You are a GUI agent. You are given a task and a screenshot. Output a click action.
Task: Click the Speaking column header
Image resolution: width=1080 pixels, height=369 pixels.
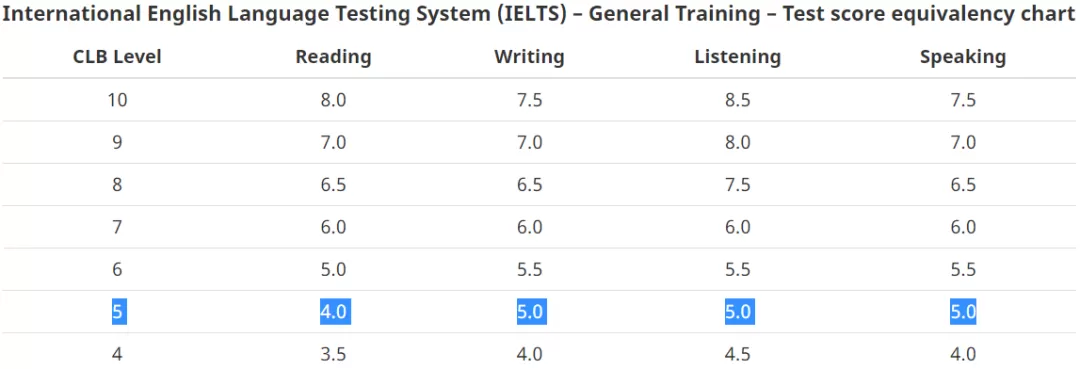coord(963,56)
